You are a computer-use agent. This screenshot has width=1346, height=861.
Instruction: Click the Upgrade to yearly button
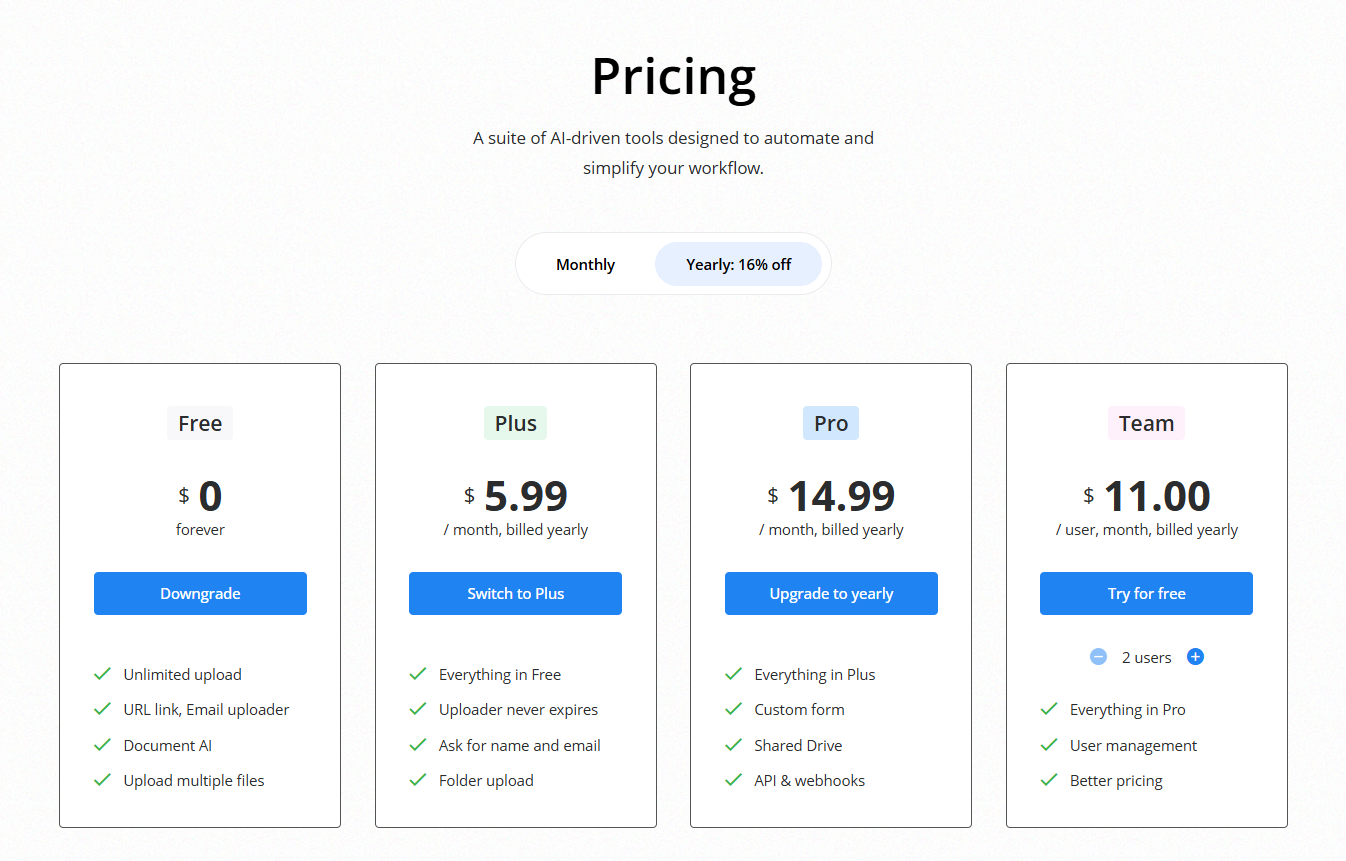[x=831, y=593]
